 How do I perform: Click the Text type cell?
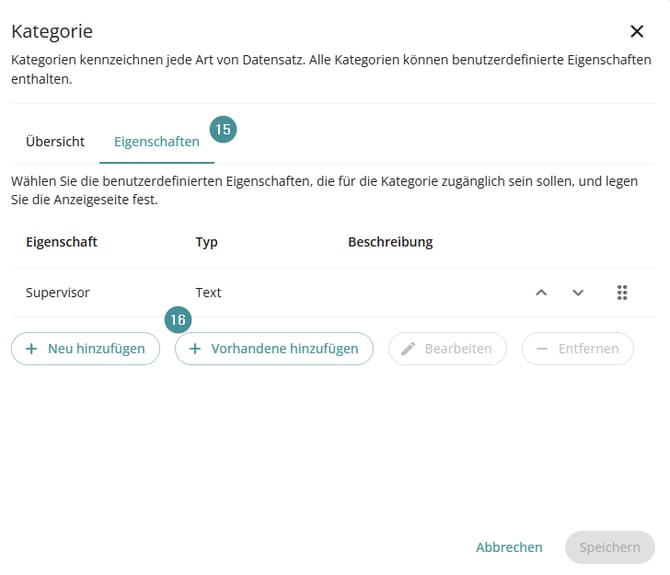click(209, 293)
